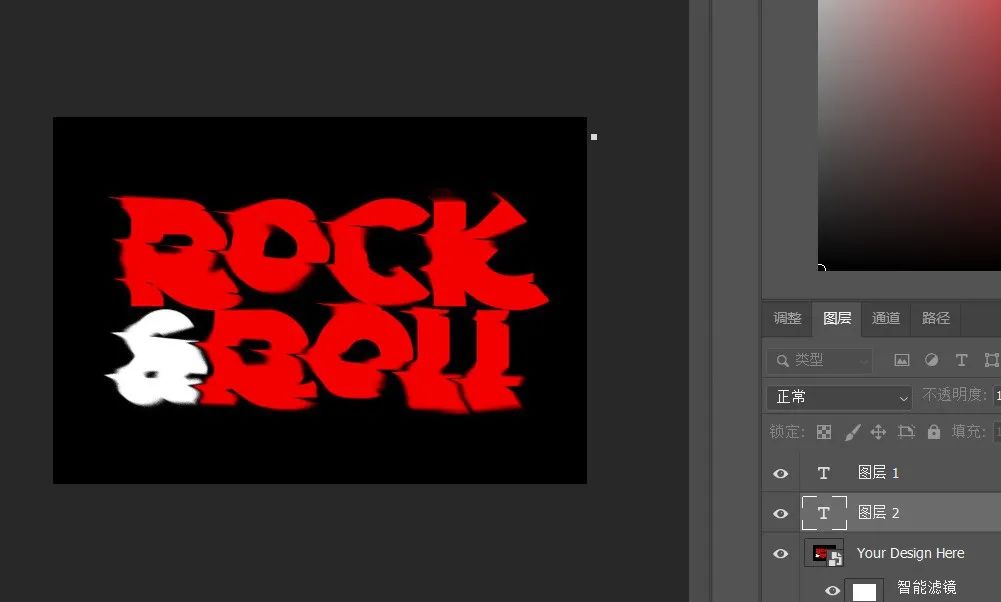Click the type layer filter icon

(x=962, y=360)
